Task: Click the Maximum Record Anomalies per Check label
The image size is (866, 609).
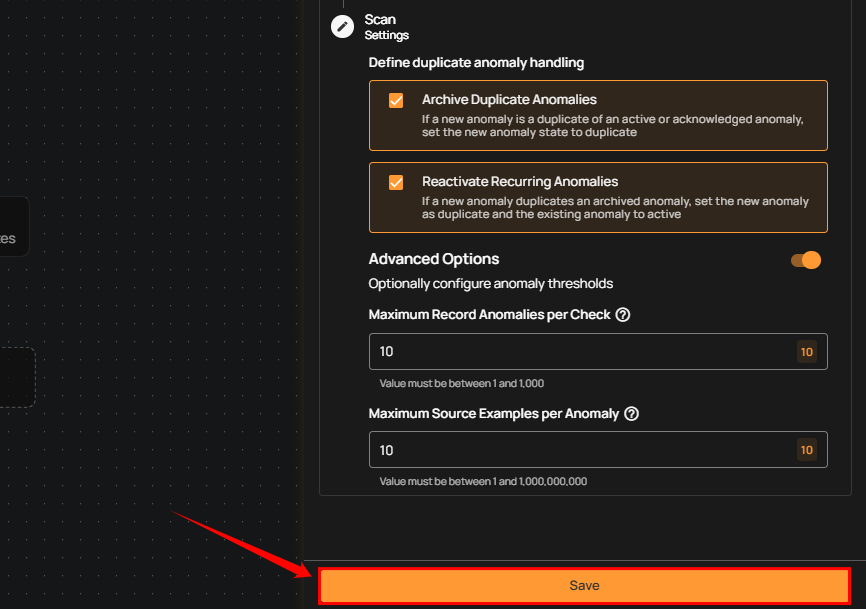Action: (489, 315)
